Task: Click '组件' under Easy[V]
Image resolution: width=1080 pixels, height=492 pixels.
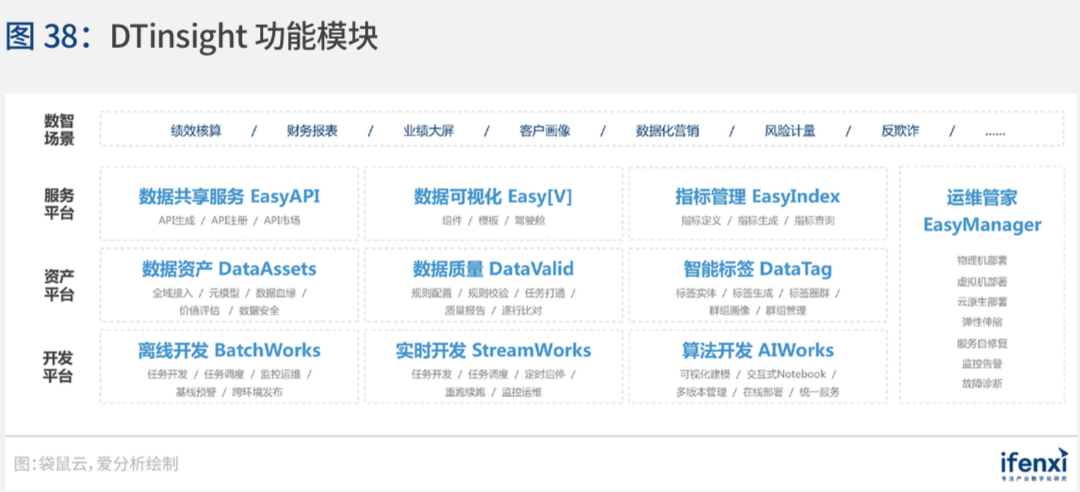Action: click(451, 221)
